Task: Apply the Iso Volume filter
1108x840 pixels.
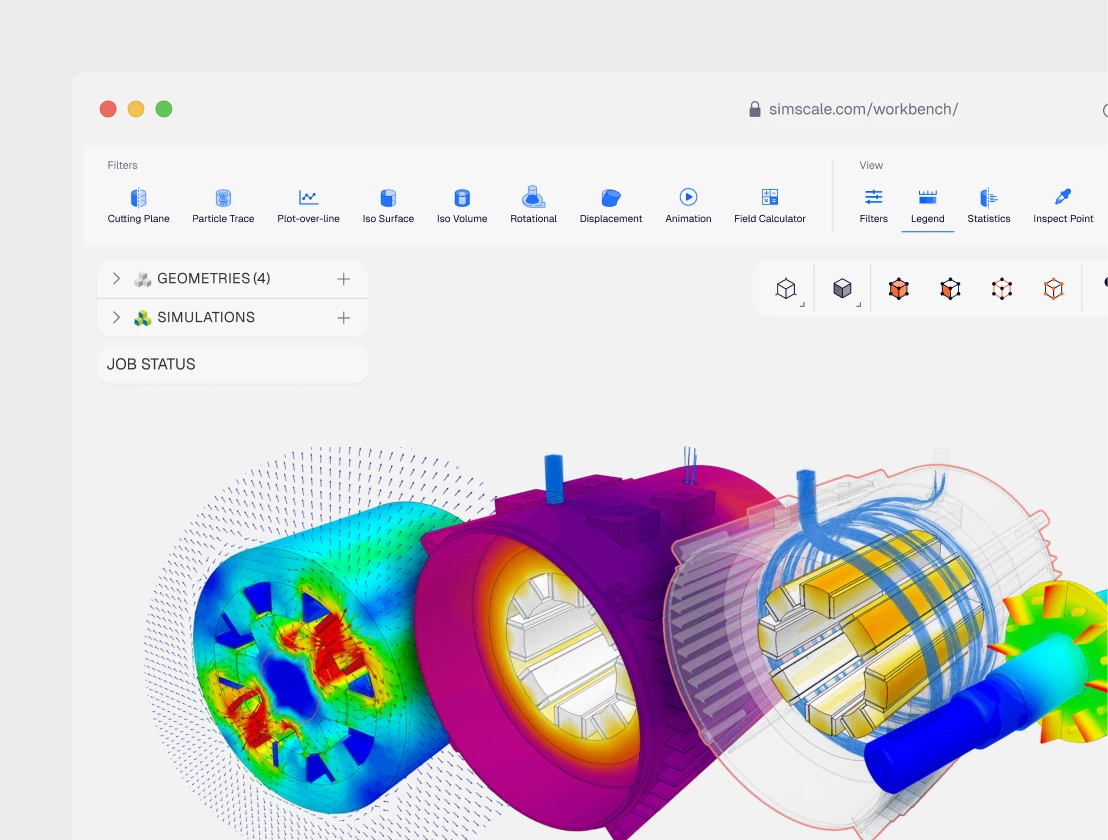Action: [462, 206]
